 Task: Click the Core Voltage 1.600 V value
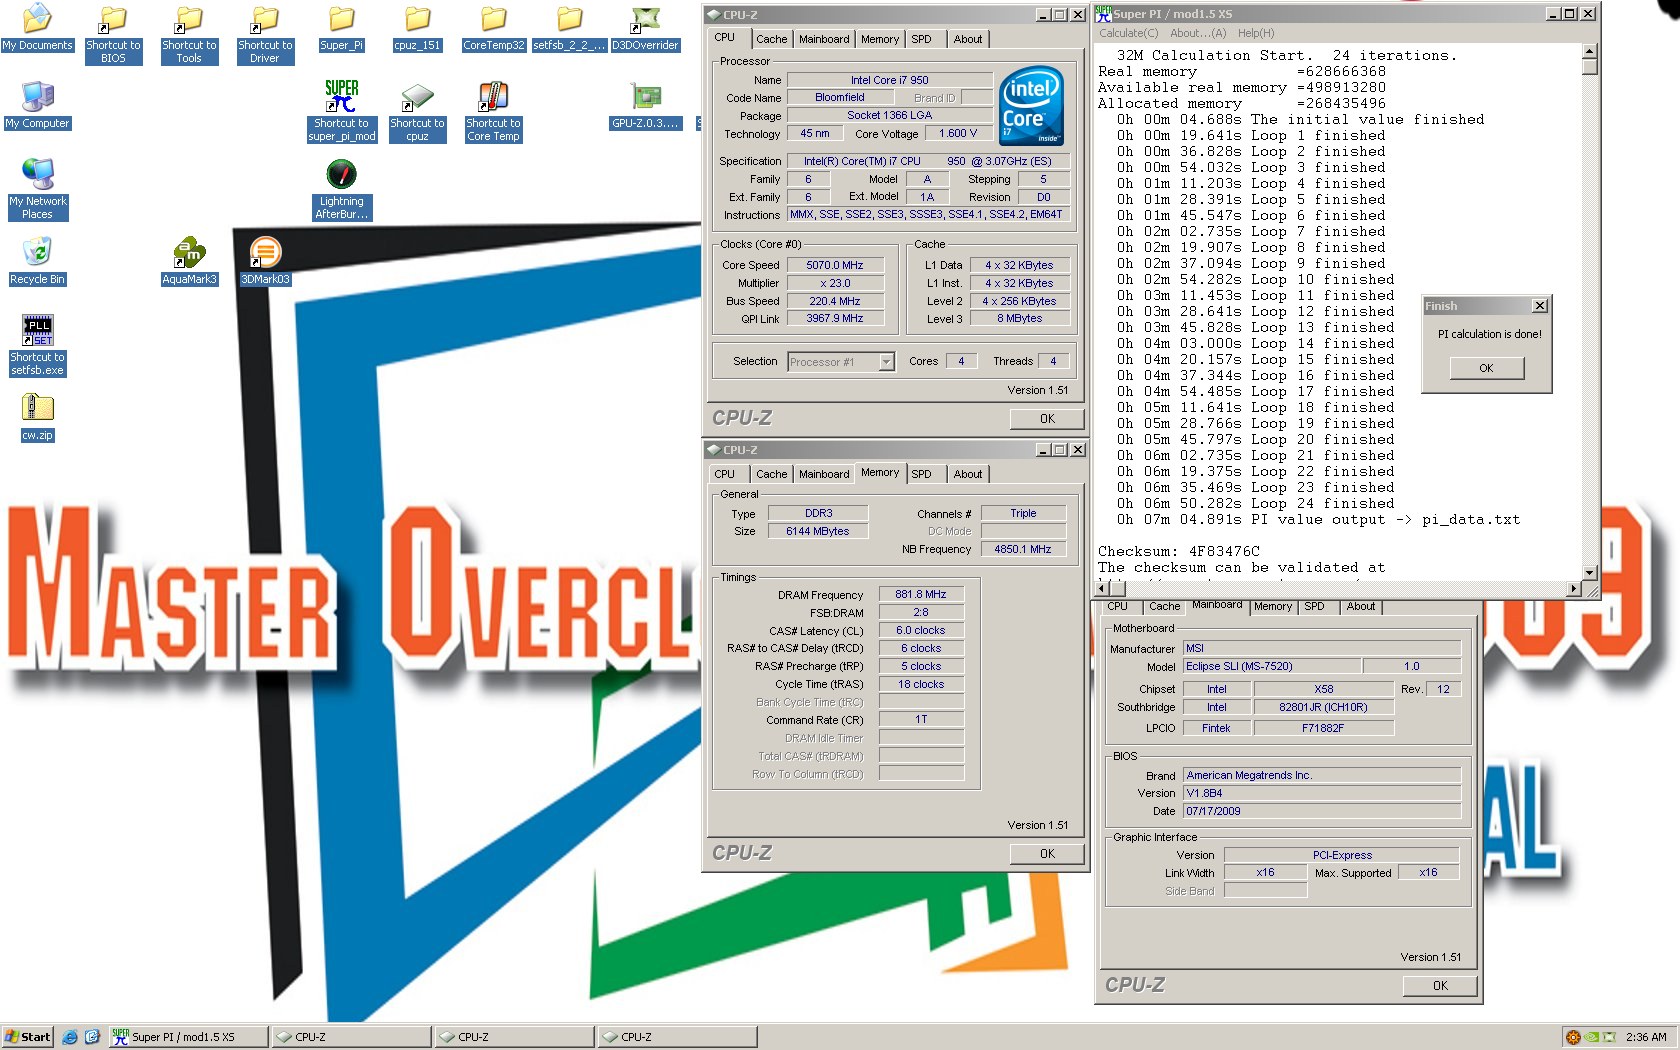tap(958, 133)
